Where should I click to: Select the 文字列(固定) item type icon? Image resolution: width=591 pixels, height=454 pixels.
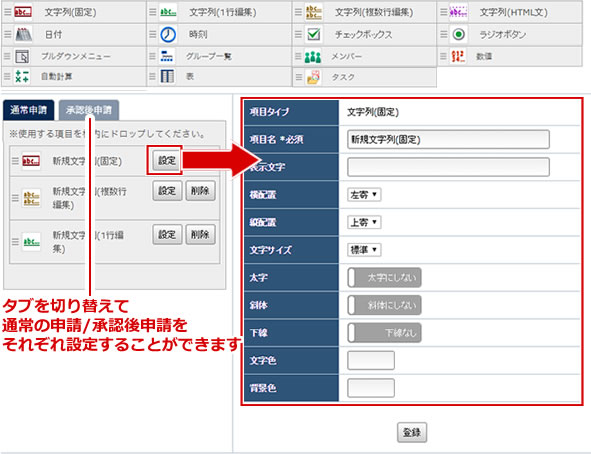pyautogui.click(x=23, y=12)
